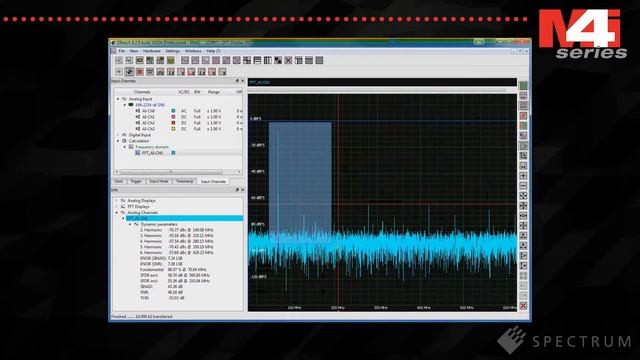Open the Windows menu
640x360 pixels.
coord(193,51)
